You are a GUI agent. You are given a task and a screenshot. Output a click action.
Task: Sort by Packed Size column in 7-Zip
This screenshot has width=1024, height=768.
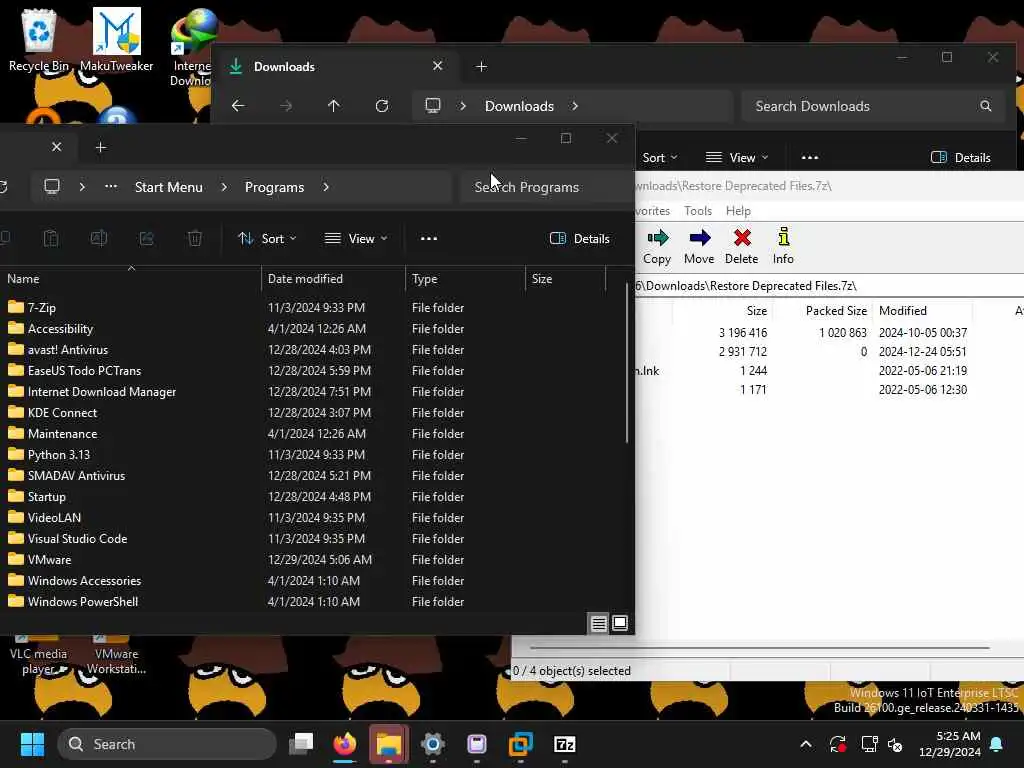coord(823,311)
